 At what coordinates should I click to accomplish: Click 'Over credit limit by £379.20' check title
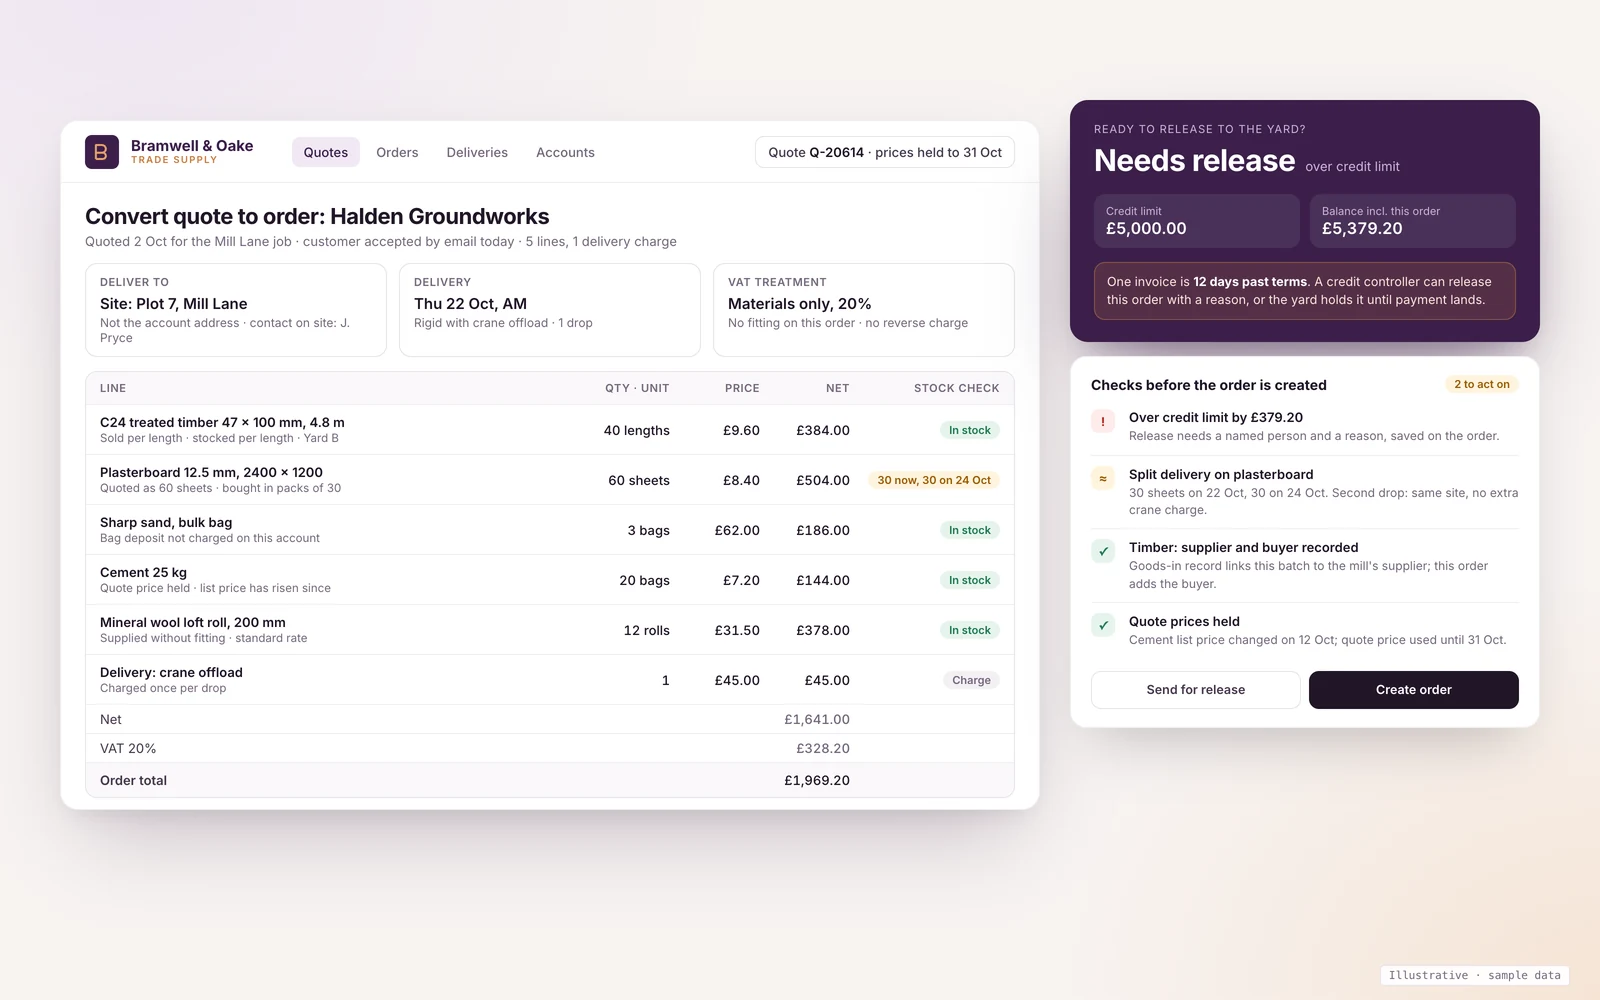coord(1216,418)
